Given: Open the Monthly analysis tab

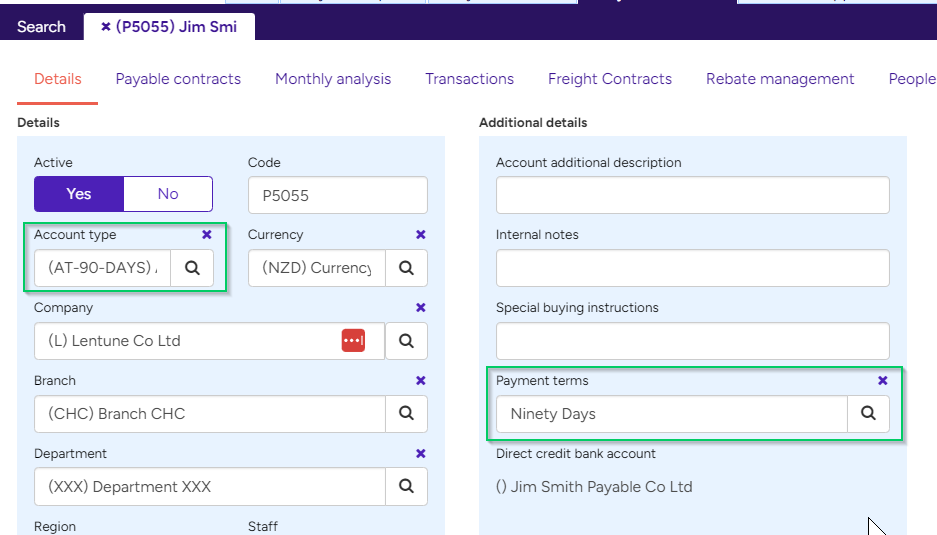Looking at the screenshot, I should point(333,79).
